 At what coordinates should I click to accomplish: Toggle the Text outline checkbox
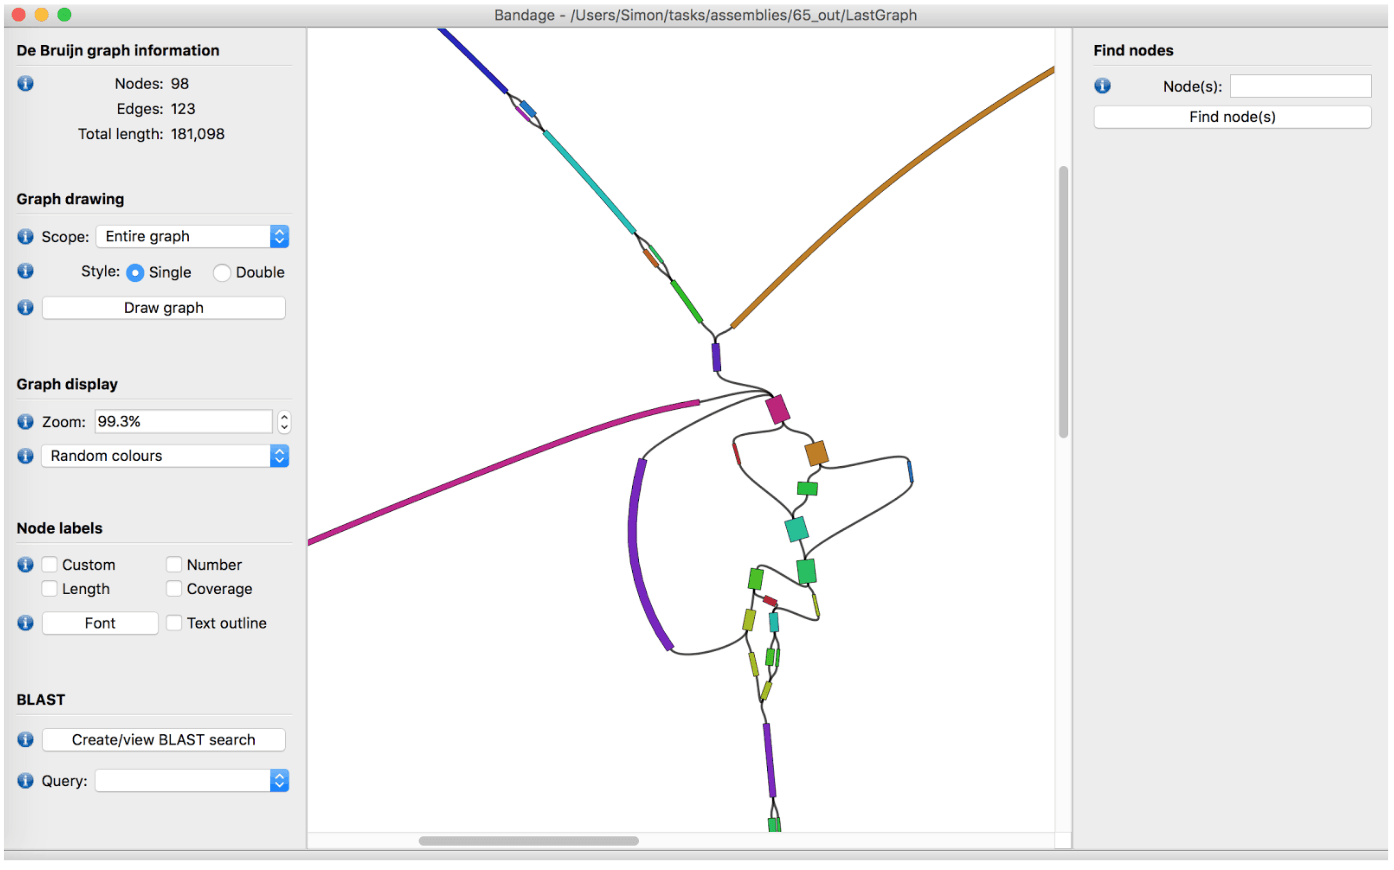click(174, 623)
